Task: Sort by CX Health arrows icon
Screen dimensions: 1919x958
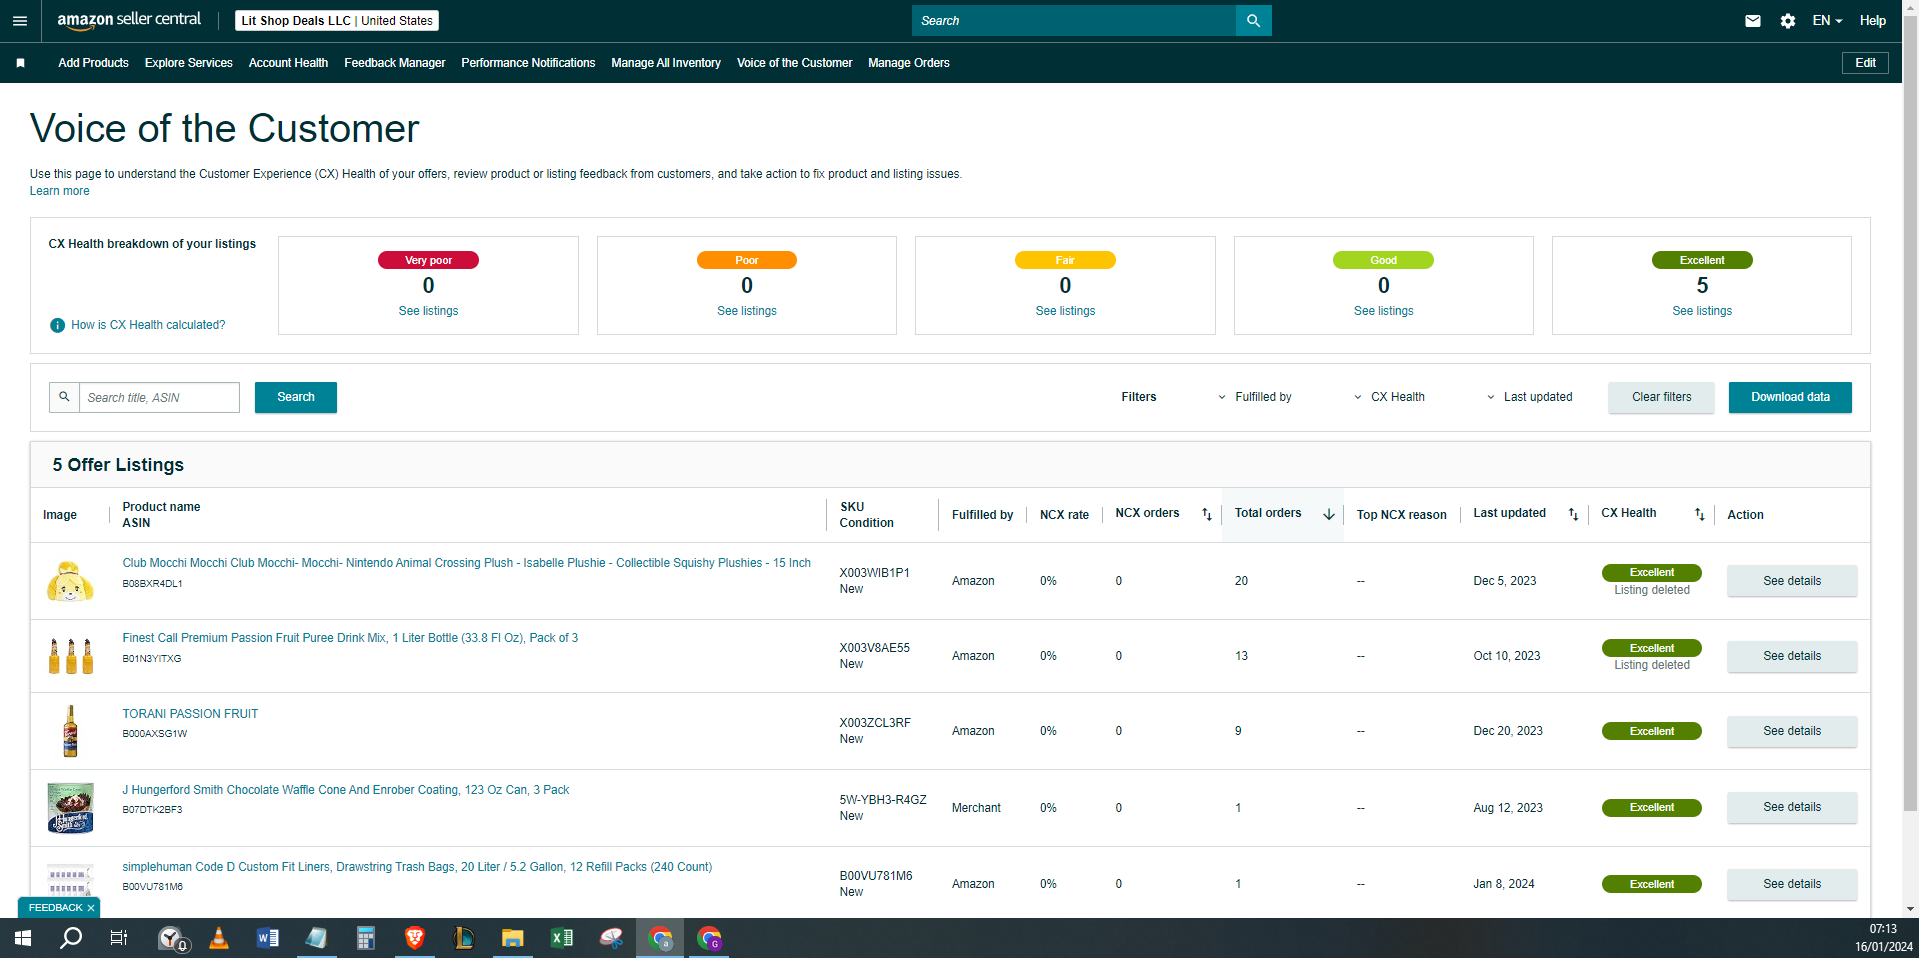Action: pyautogui.click(x=1700, y=514)
